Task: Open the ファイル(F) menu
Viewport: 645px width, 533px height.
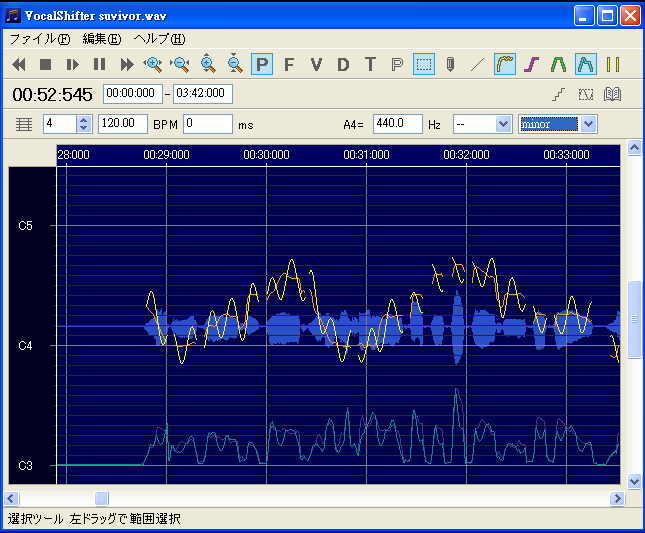Action: [x=40, y=39]
